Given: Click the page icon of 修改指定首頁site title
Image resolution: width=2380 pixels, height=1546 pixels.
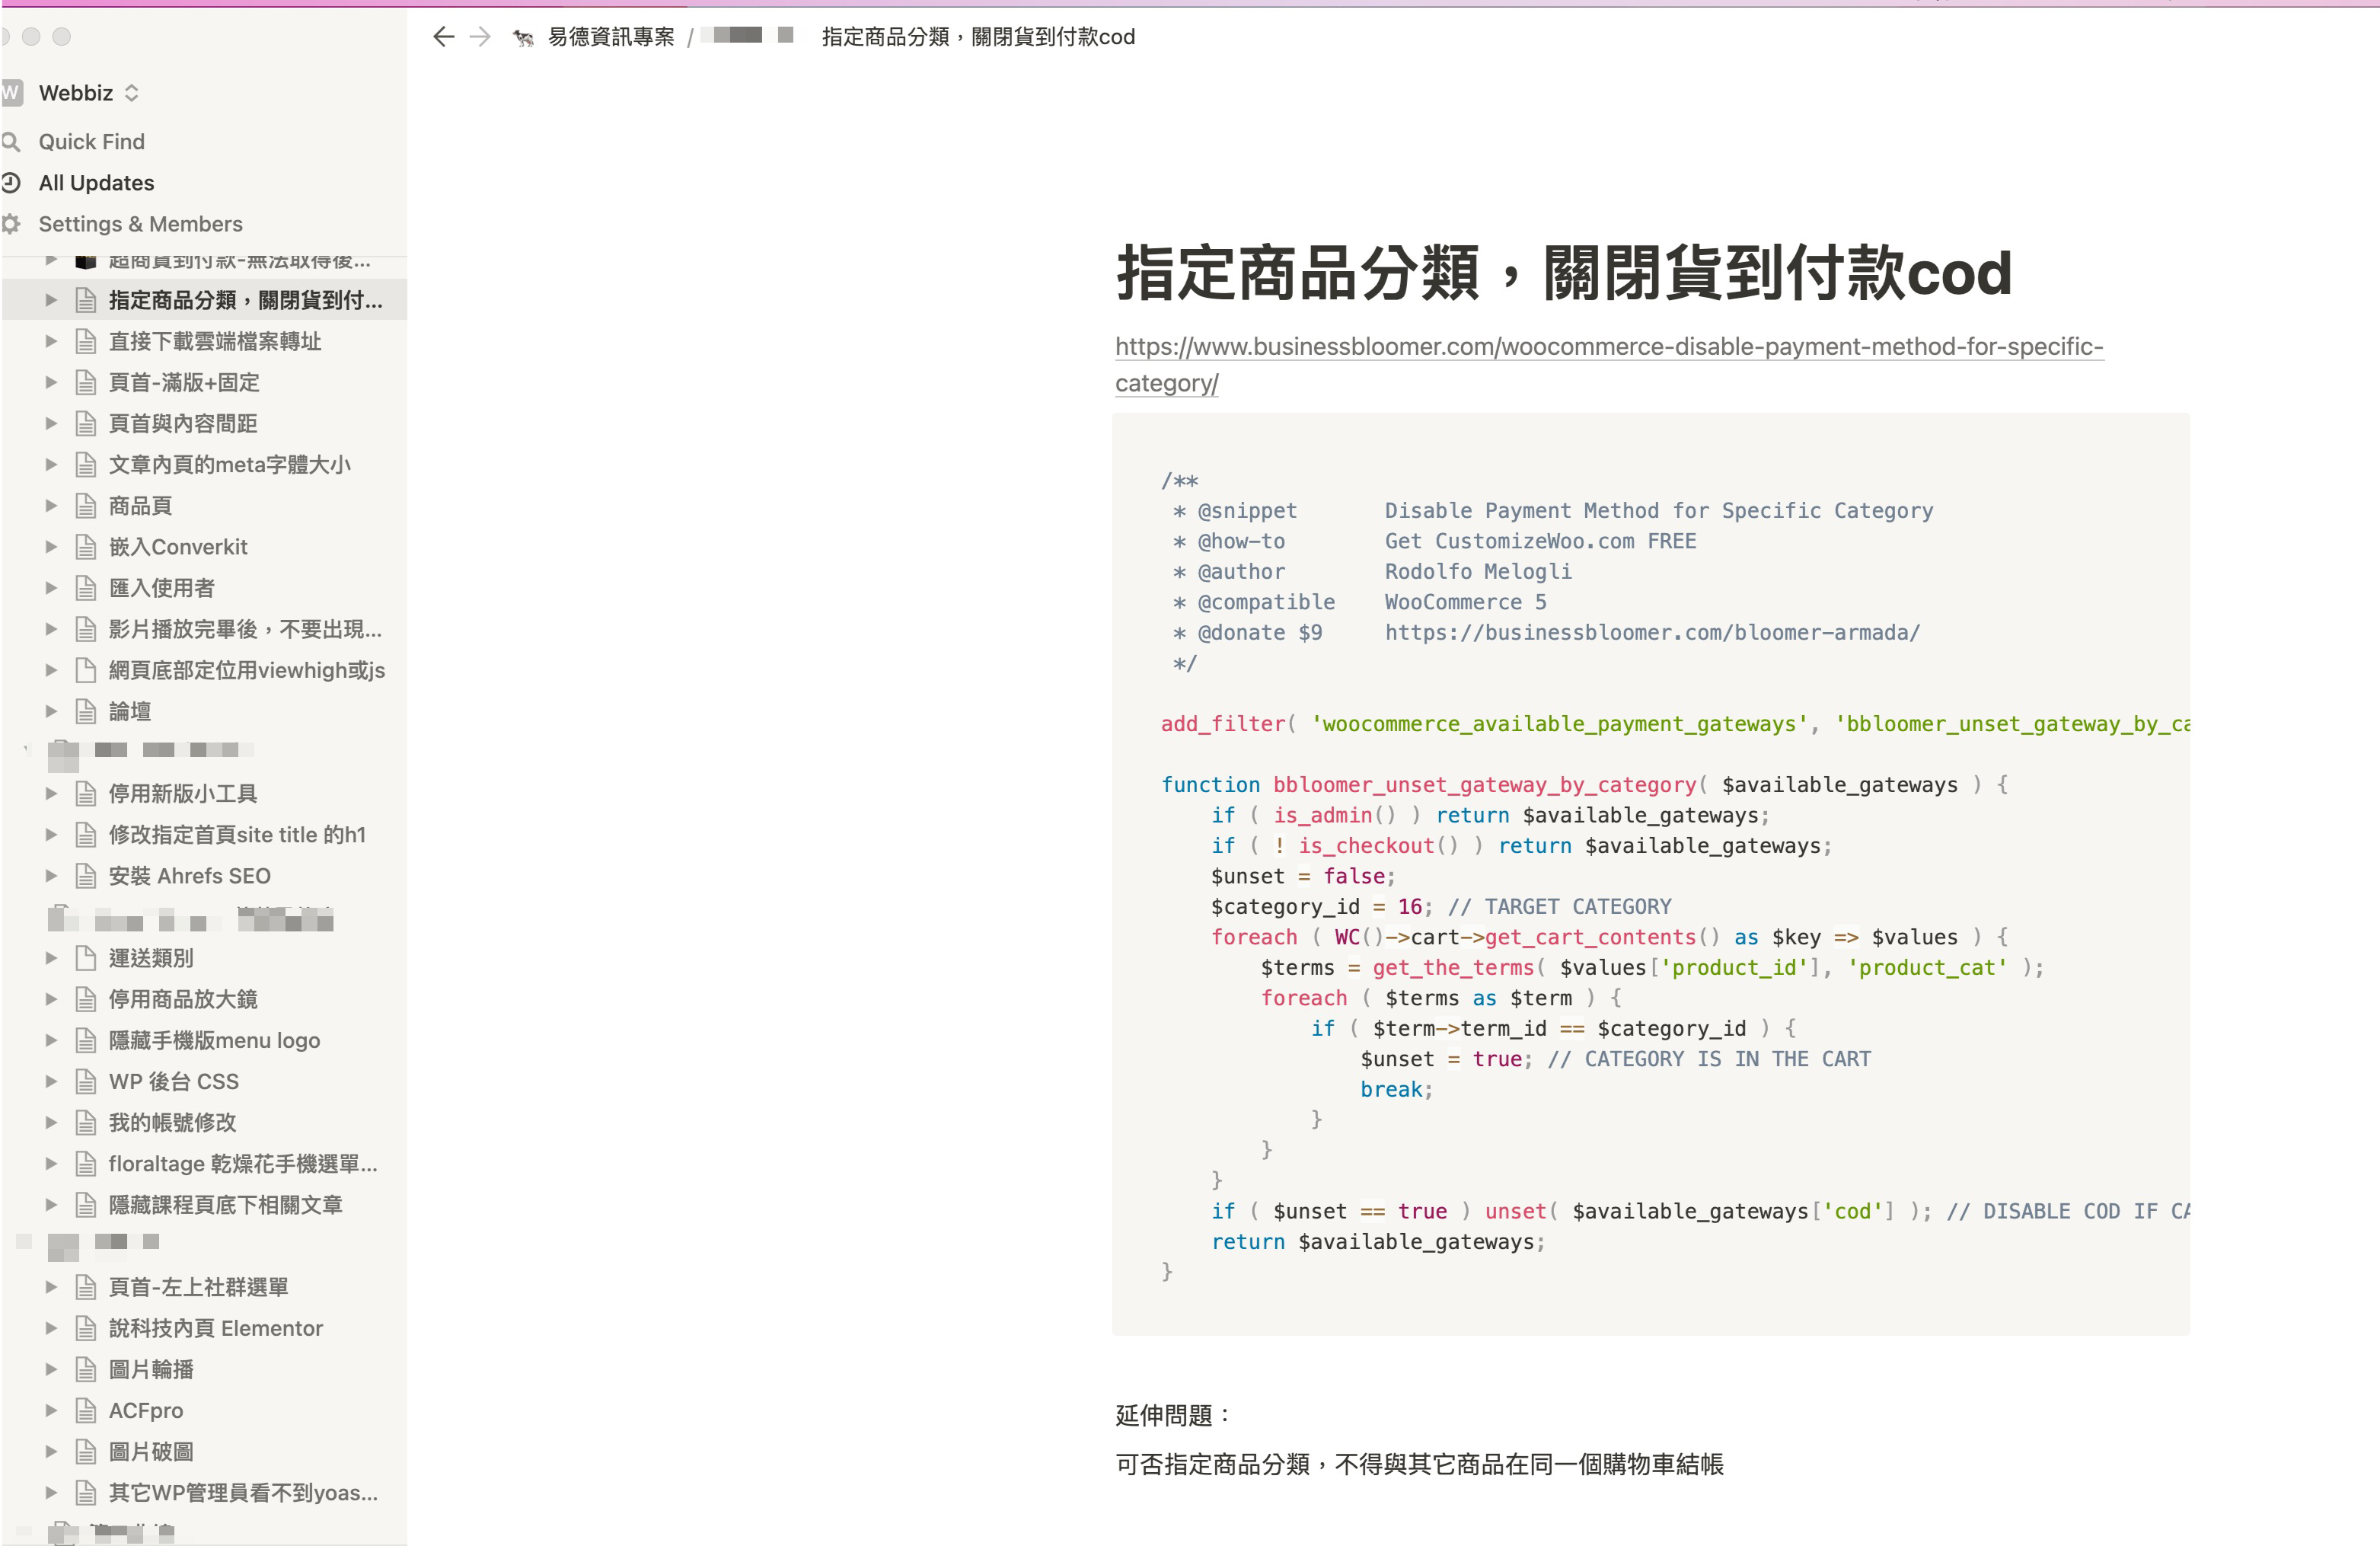Looking at the screenshot, I should click(86, 835).
